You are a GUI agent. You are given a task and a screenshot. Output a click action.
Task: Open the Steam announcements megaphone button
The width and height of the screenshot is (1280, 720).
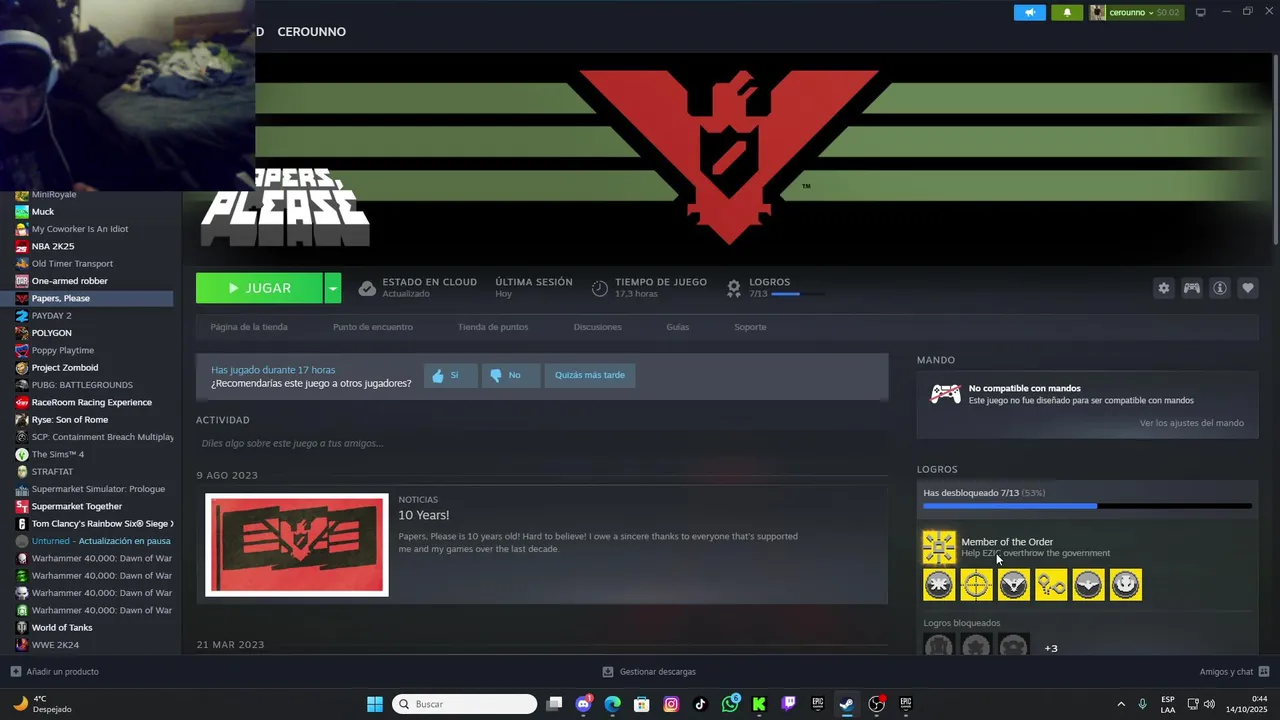1029,12
